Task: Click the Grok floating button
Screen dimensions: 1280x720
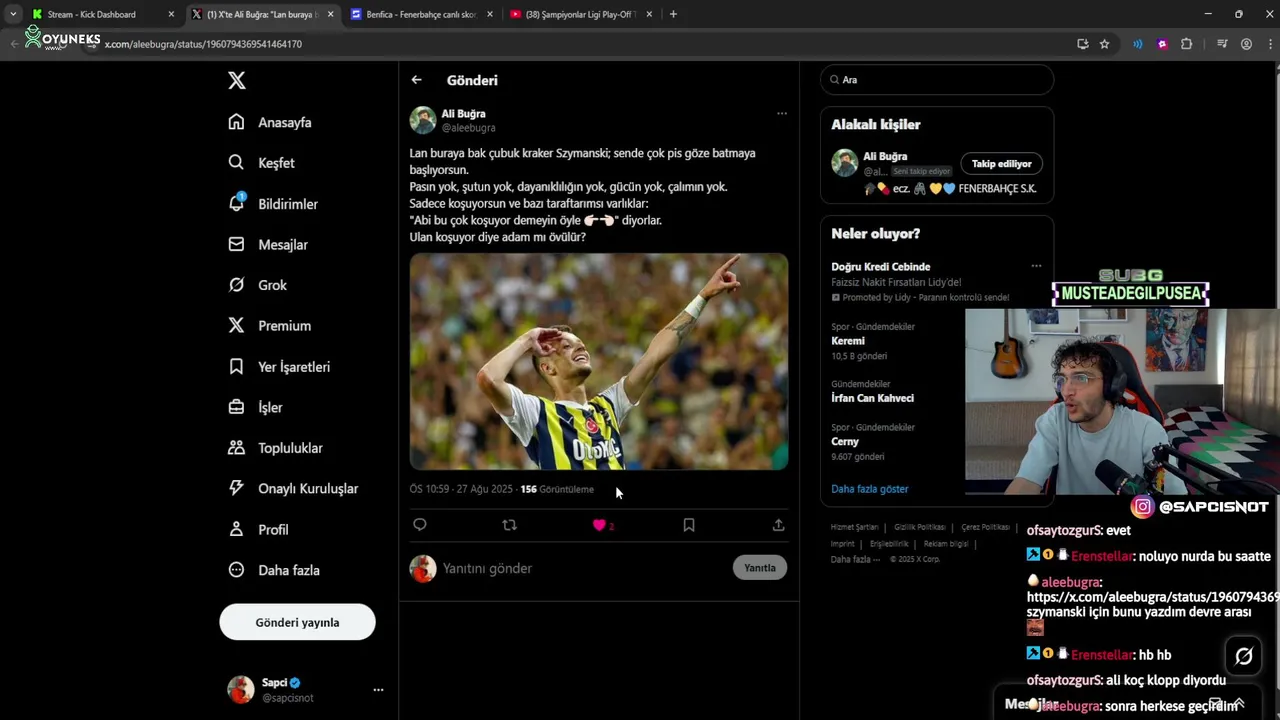Action: [1244, 656]
